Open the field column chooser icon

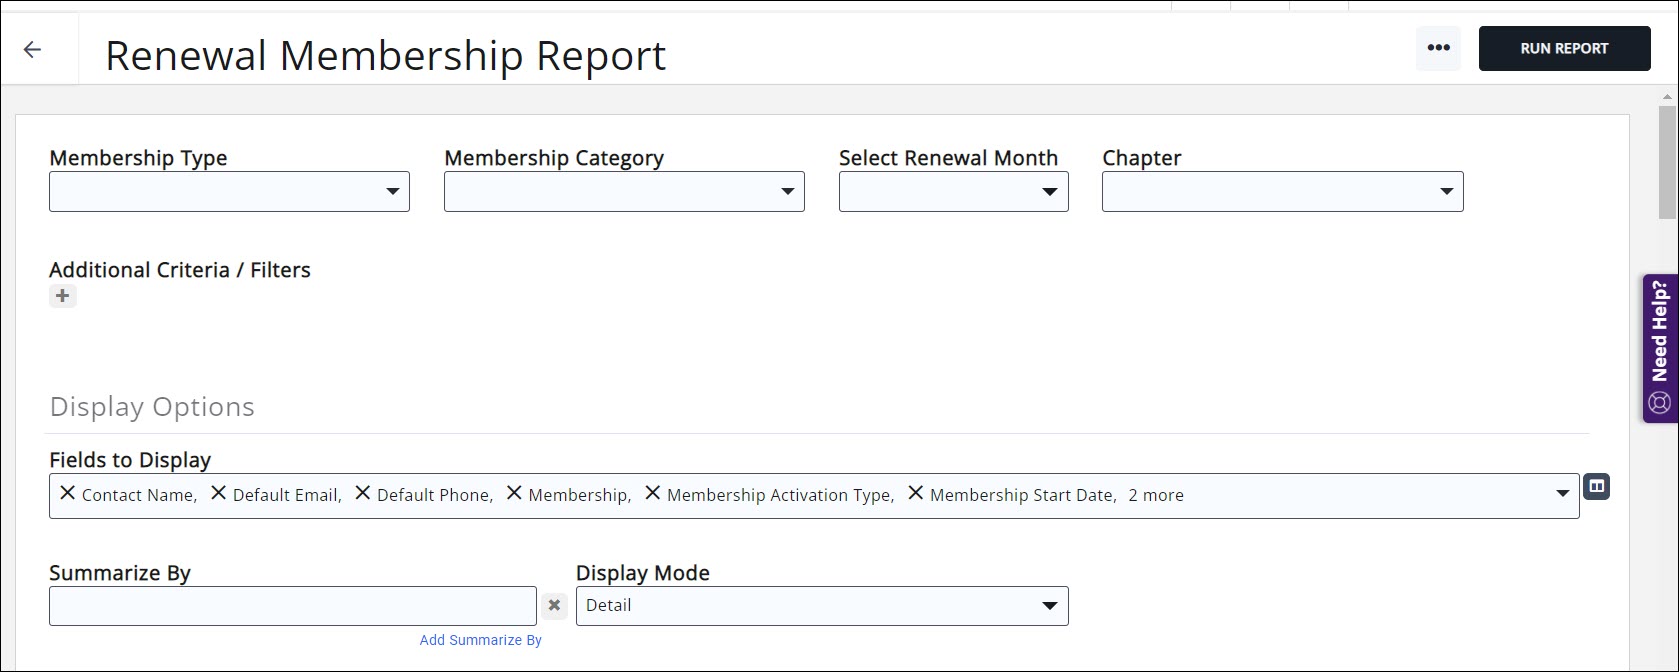click(x=1597, y=487)
